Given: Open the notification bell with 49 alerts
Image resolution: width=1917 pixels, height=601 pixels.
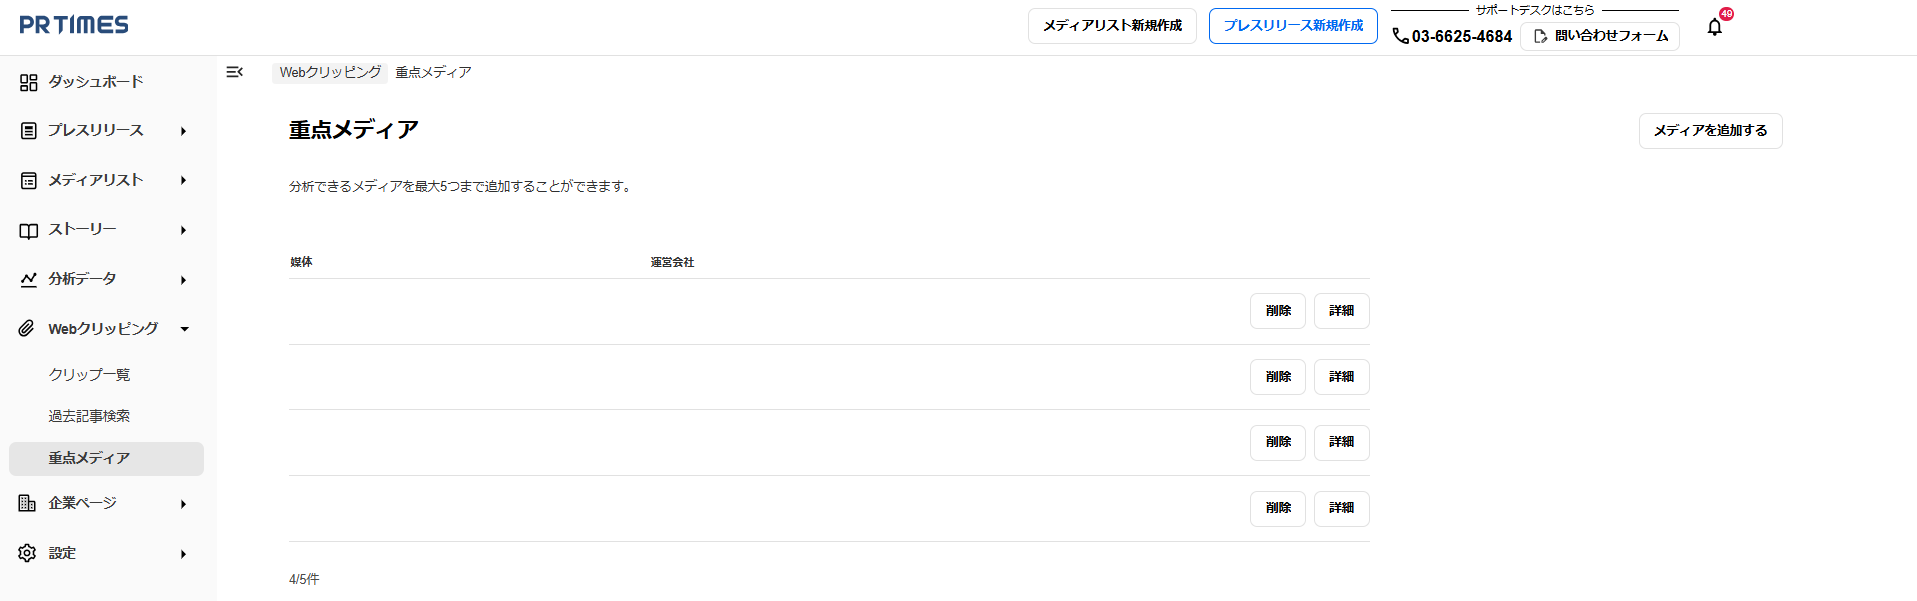Looking at the screenshot, I should click(x=1714, y=26).
